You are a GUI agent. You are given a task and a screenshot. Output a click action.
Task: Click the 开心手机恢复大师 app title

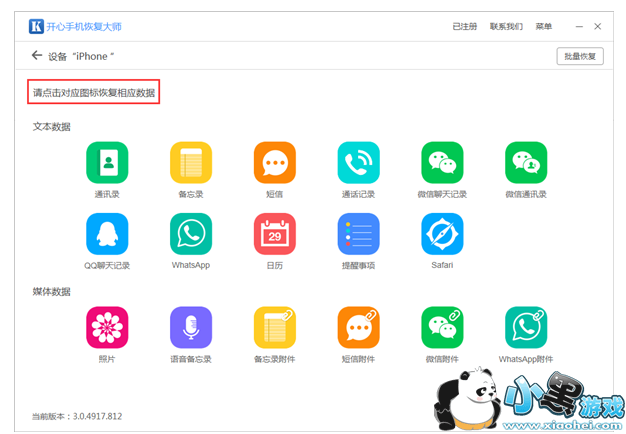84,27
